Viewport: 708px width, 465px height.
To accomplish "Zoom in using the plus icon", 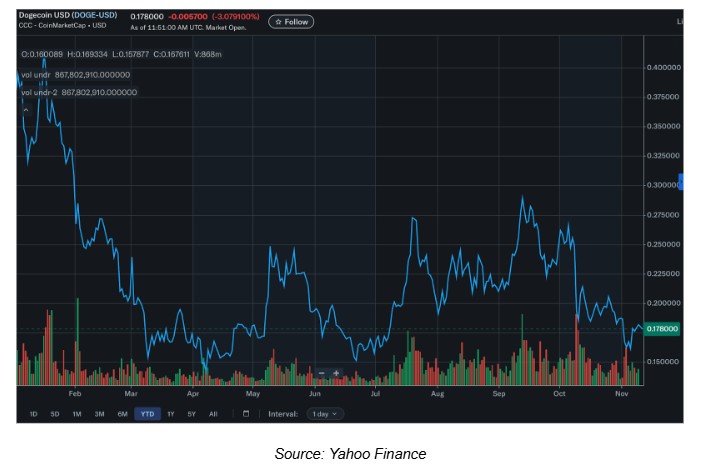I will click(x=336, y=373).
